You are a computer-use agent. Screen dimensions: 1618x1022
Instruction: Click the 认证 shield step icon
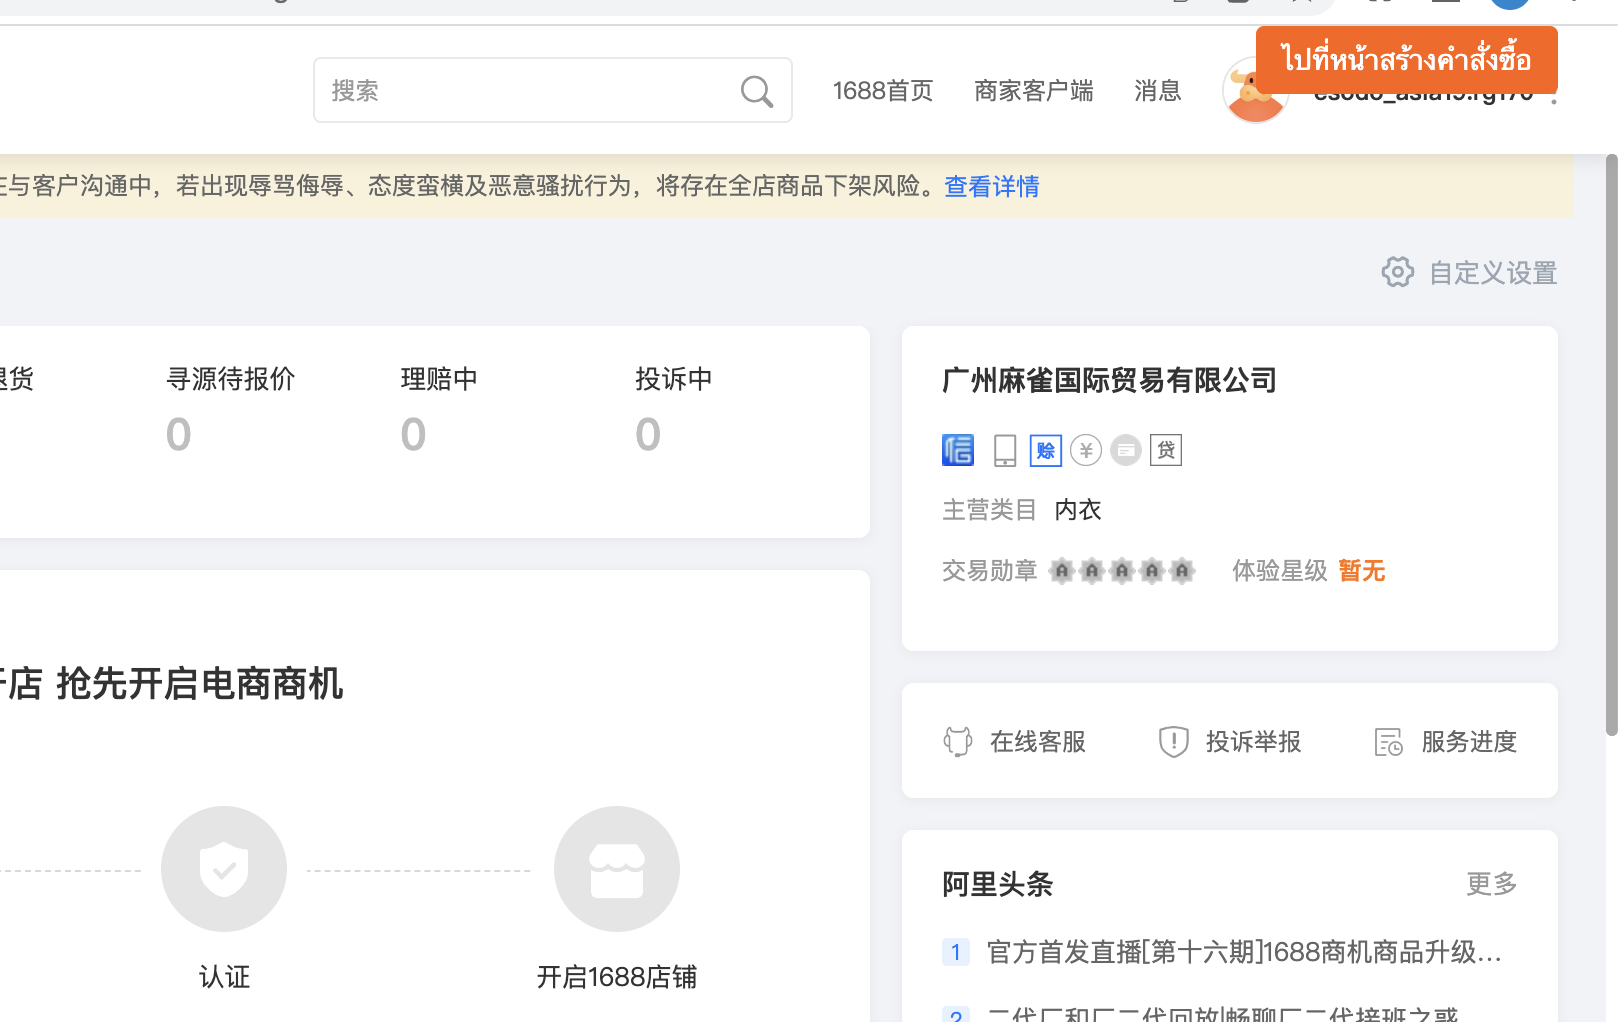(224, 869)
